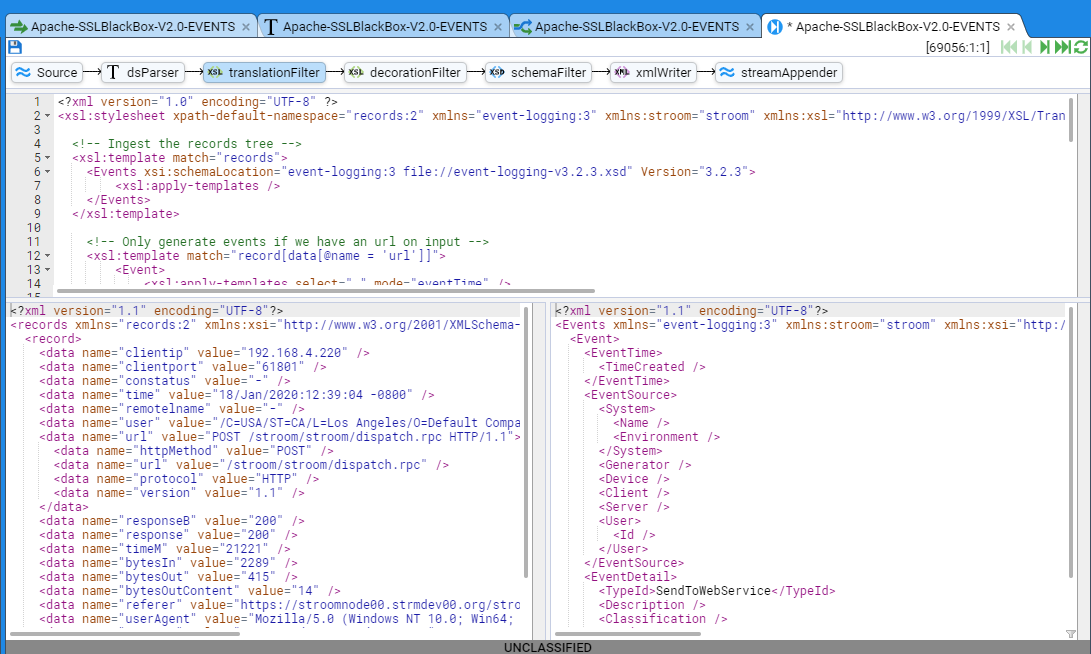Screen dimensions: 1091x654
Task: Close the active stepping tab
Action: [1011, 28]
